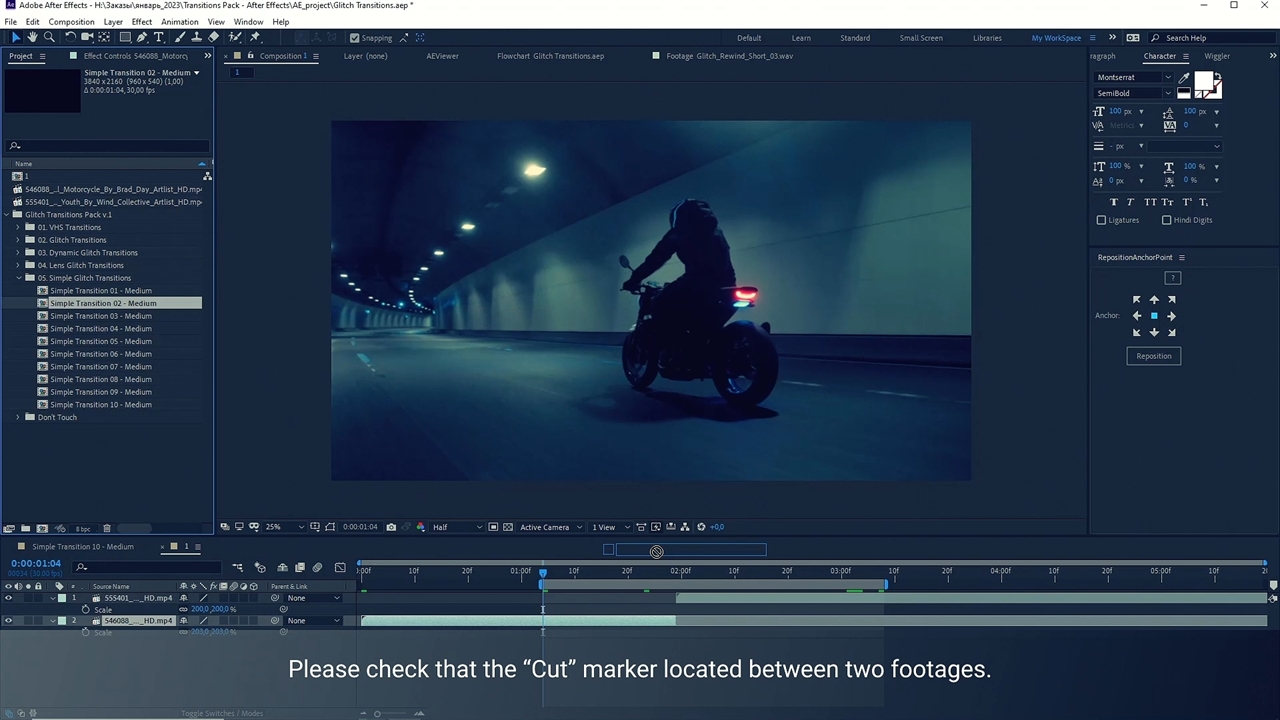This screenshot has height=720, width=1280.
Task: Disable the Snapping checkbox
Action: 354,38
